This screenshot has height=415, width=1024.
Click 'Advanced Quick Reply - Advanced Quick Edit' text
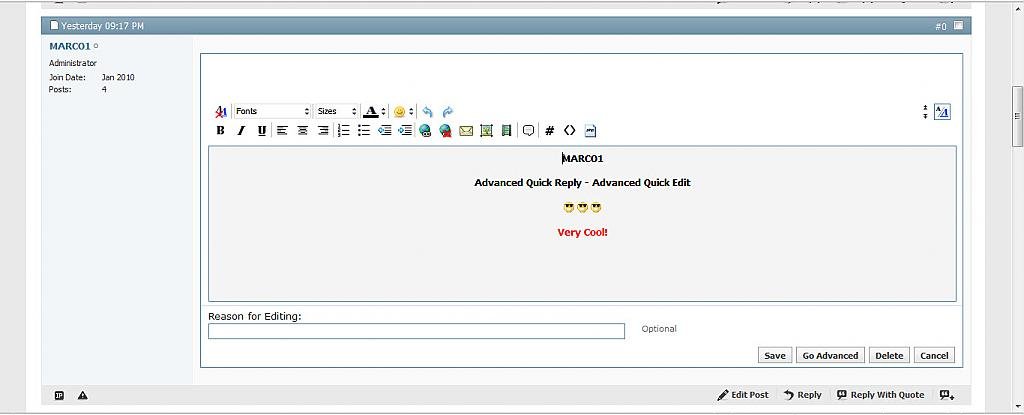click(x=583, y=182)
